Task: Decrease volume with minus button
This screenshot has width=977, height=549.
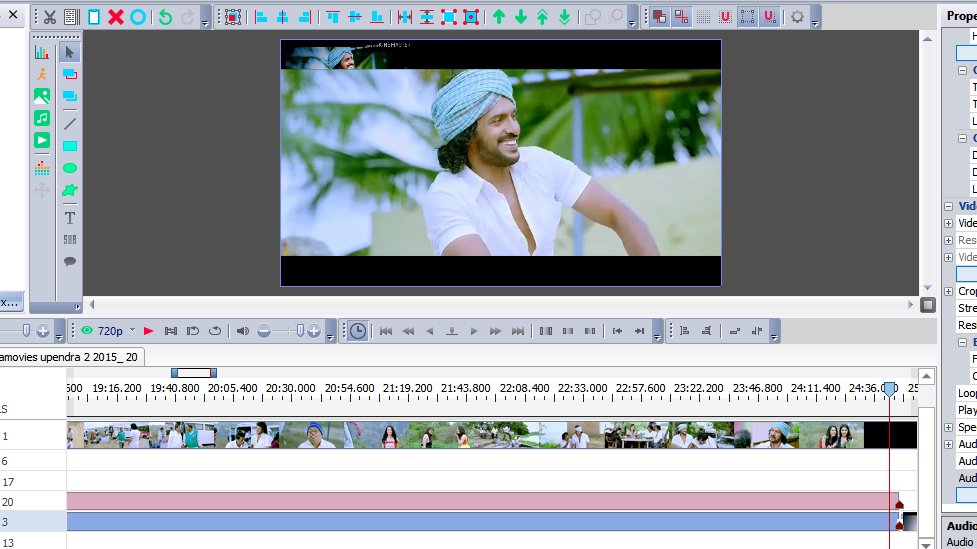Action: 264,331
